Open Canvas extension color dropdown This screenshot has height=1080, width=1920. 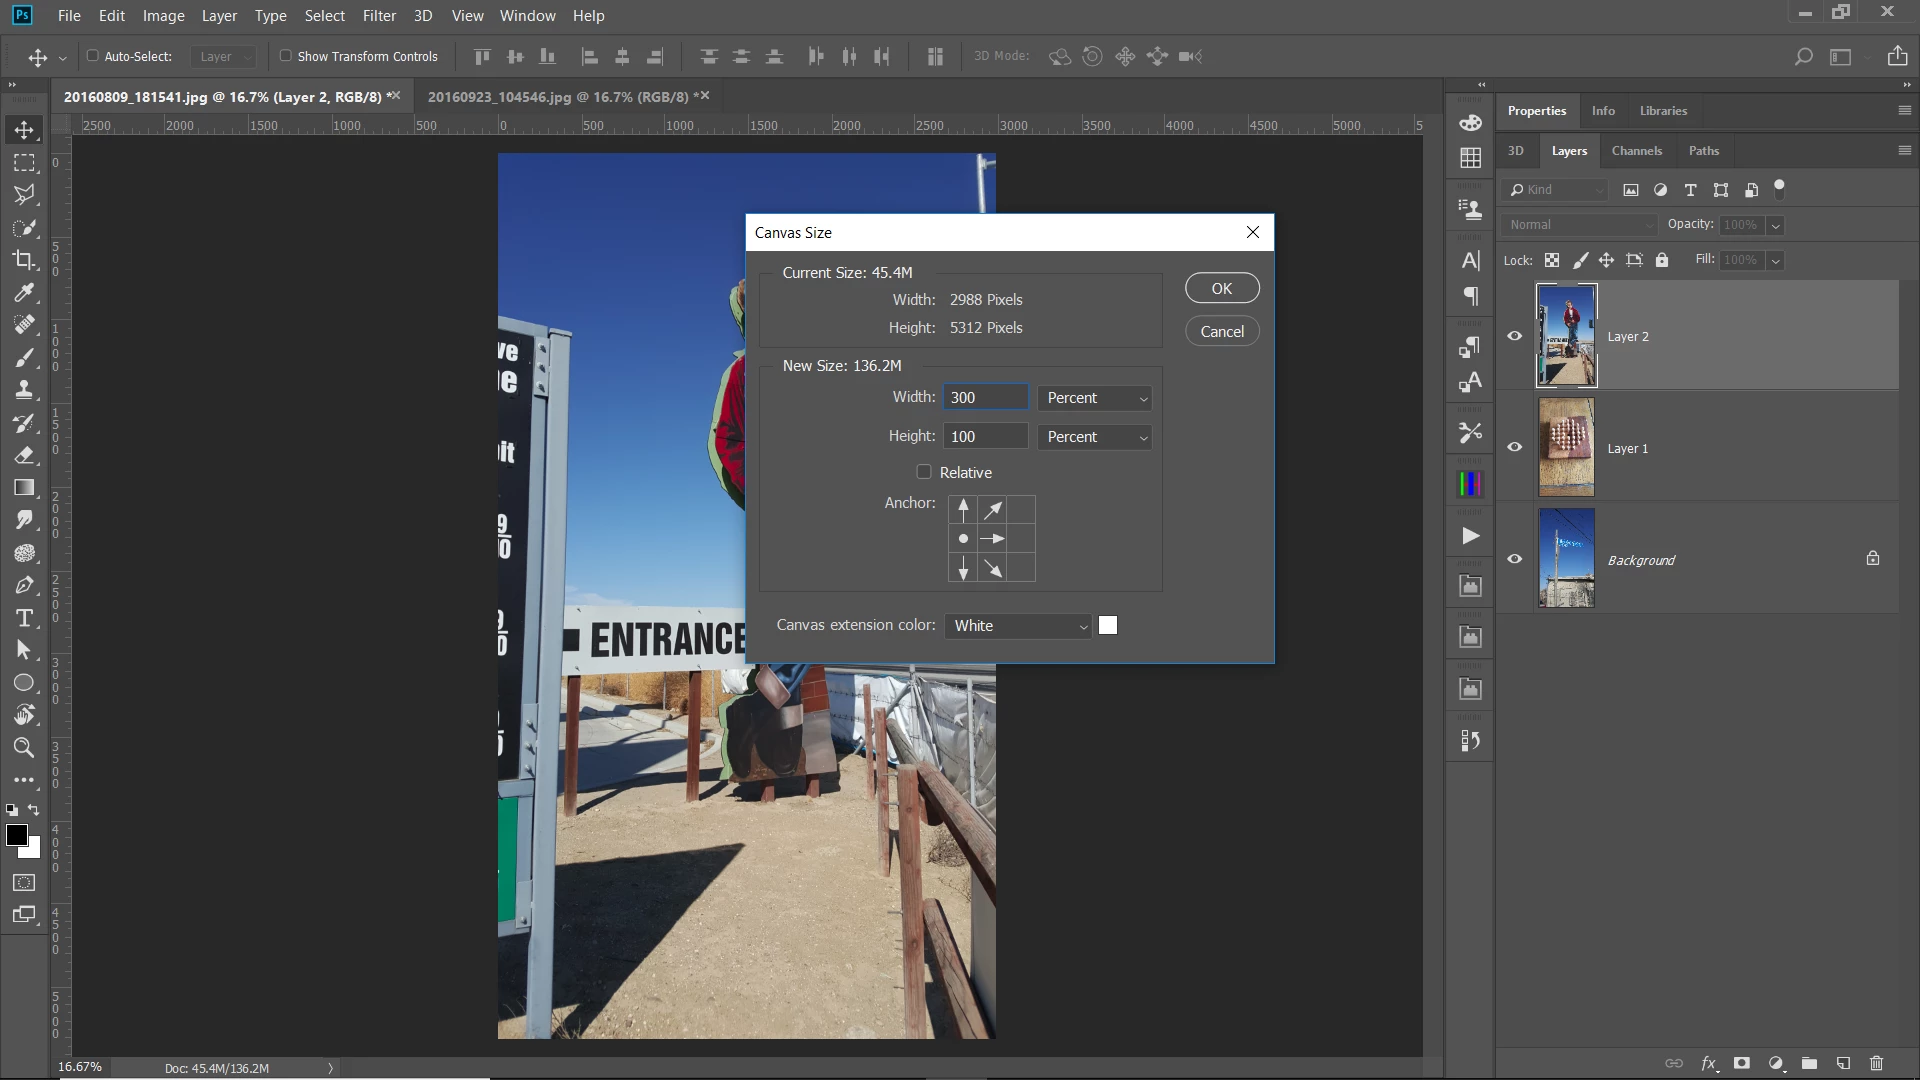[1018, 626]
